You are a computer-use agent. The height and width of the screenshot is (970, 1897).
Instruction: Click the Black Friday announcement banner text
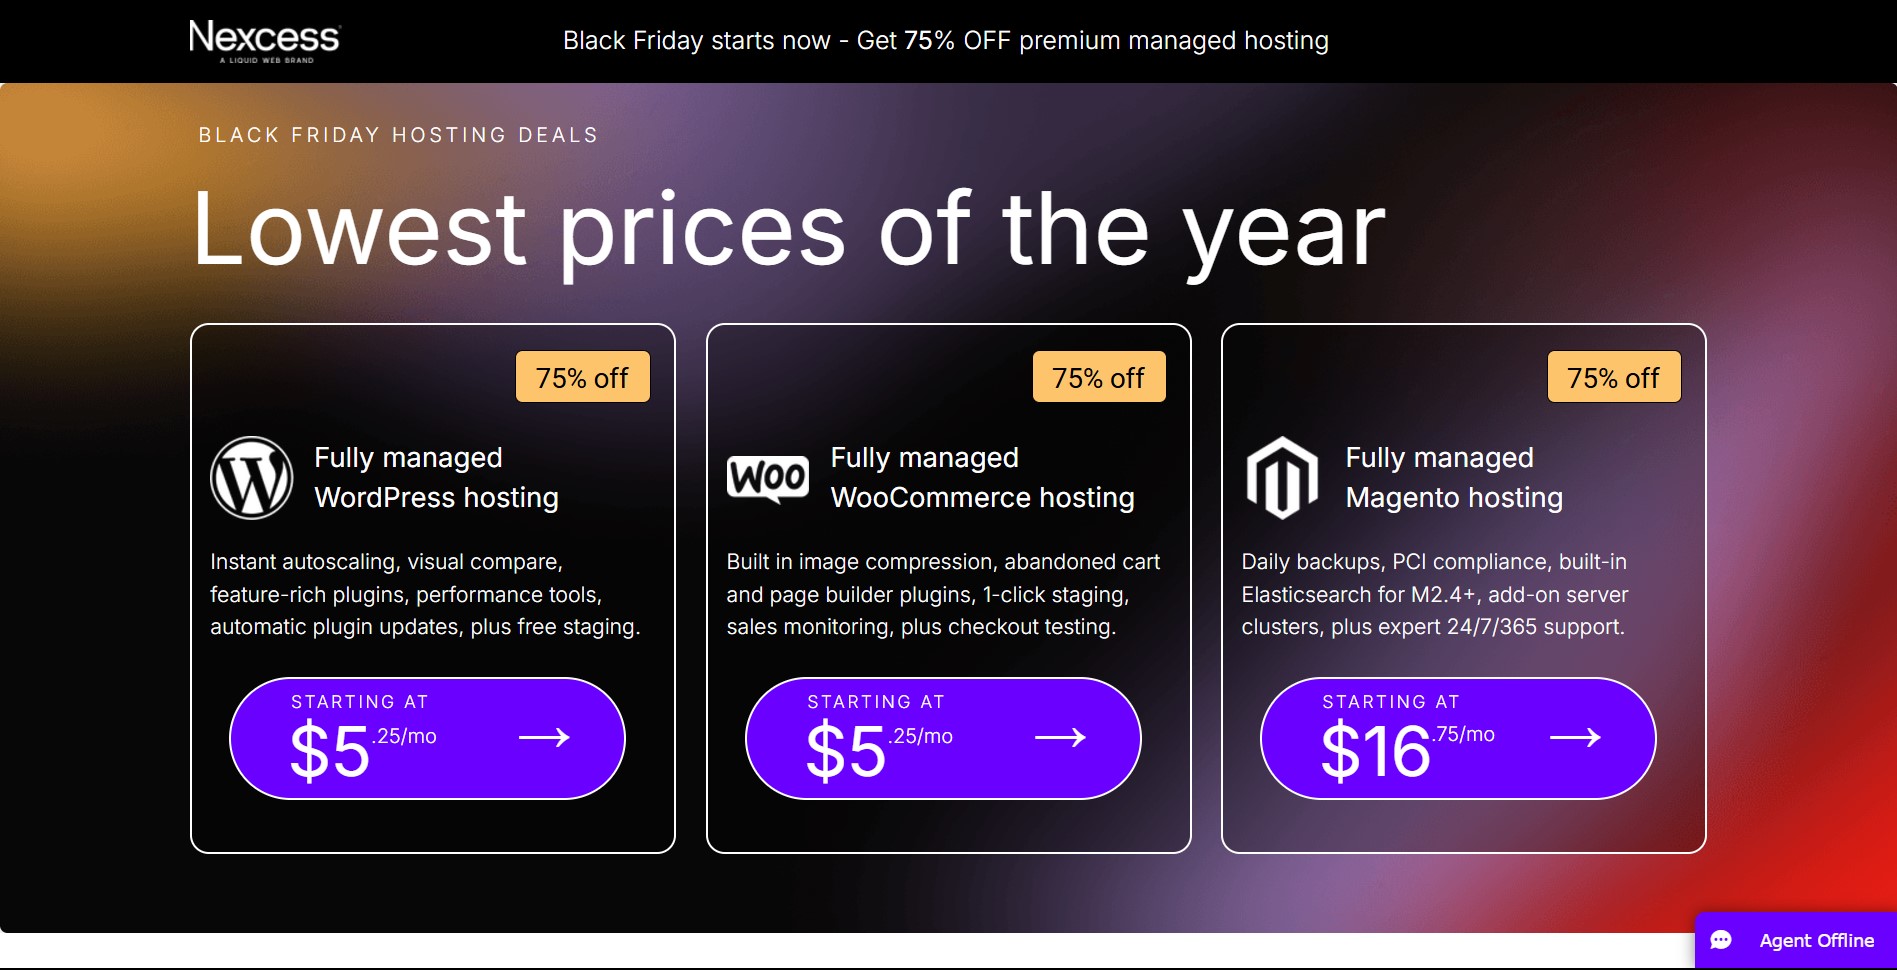[946, 40]
